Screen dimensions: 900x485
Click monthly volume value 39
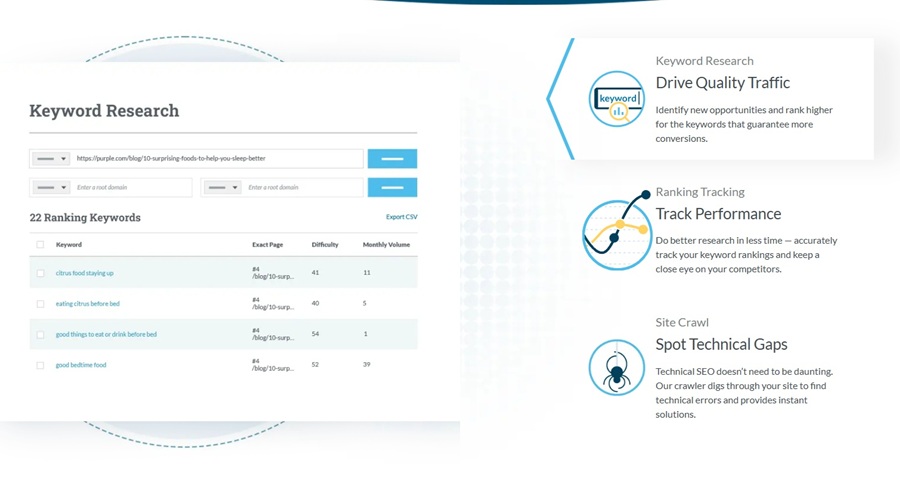(x=367, y=364)
